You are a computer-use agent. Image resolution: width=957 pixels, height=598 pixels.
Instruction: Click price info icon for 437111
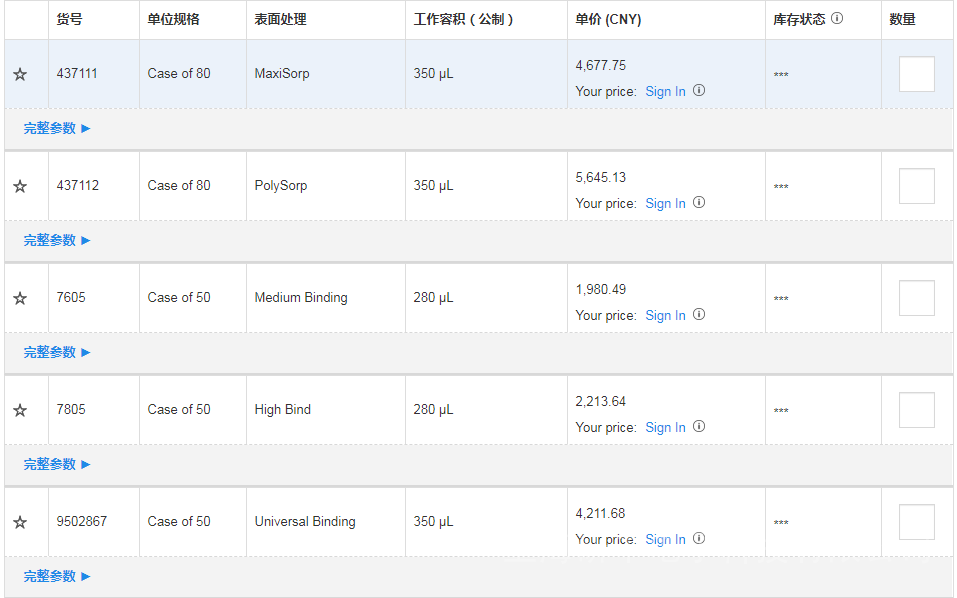699,90
